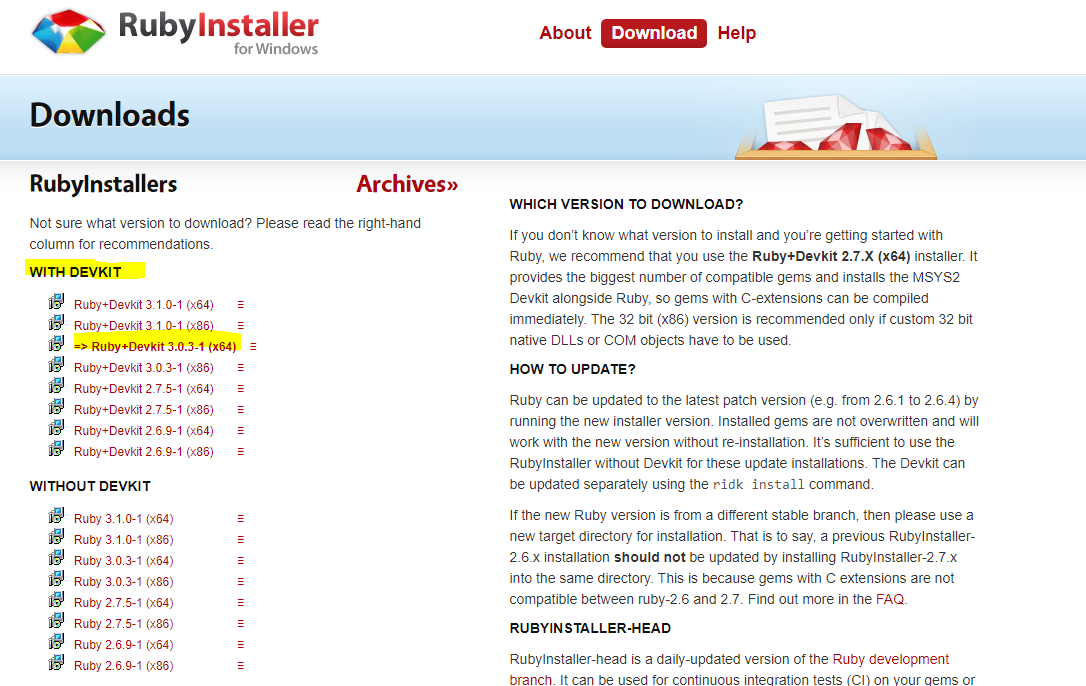Click installer icon beside Ruby 2.6.9-1 (x64)

coord(56,642)
